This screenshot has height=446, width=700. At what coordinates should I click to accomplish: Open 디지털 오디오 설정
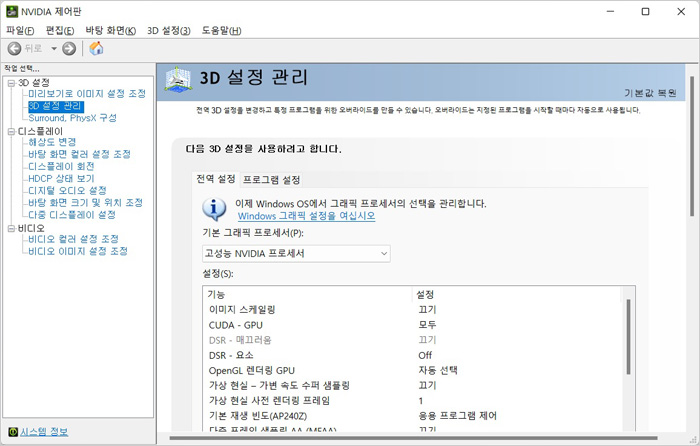(67, 191)
